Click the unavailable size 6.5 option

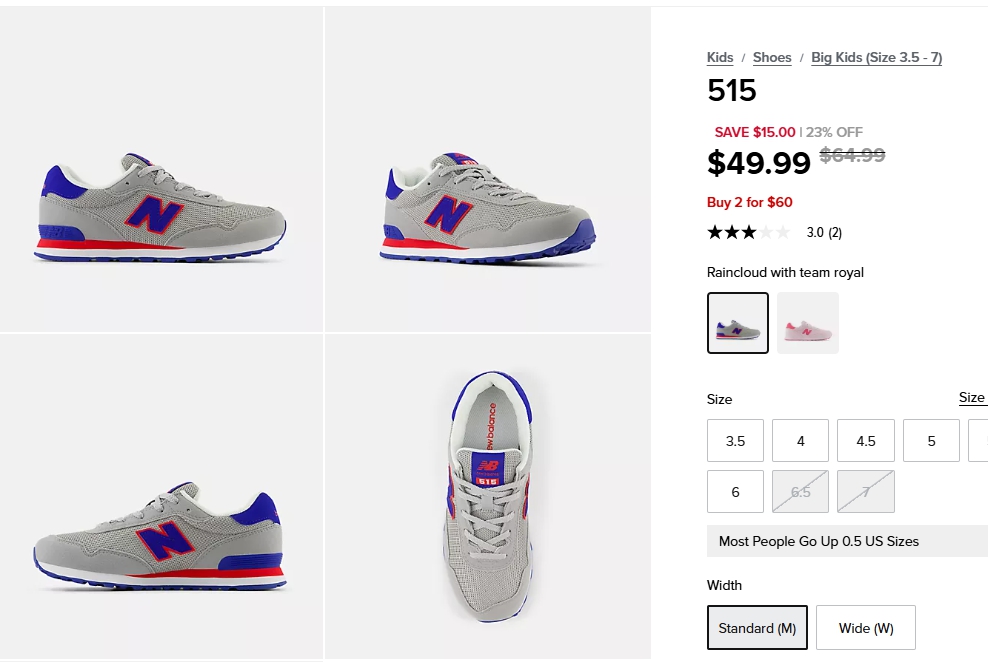click(800, 492)
